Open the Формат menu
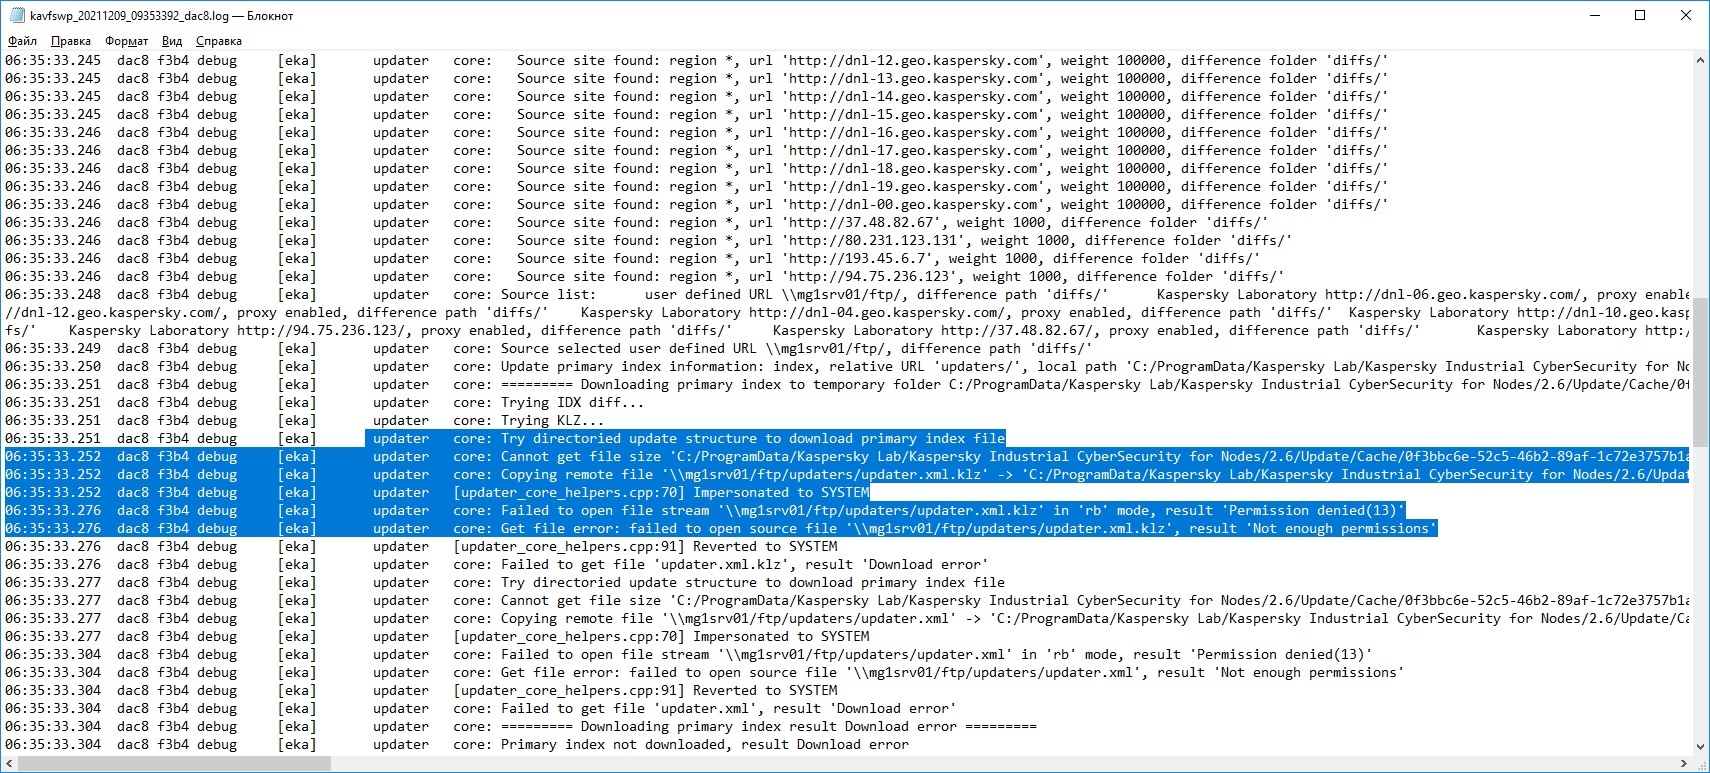The height and width of the screenshot is (773, 1710). (x=126, y=41)
